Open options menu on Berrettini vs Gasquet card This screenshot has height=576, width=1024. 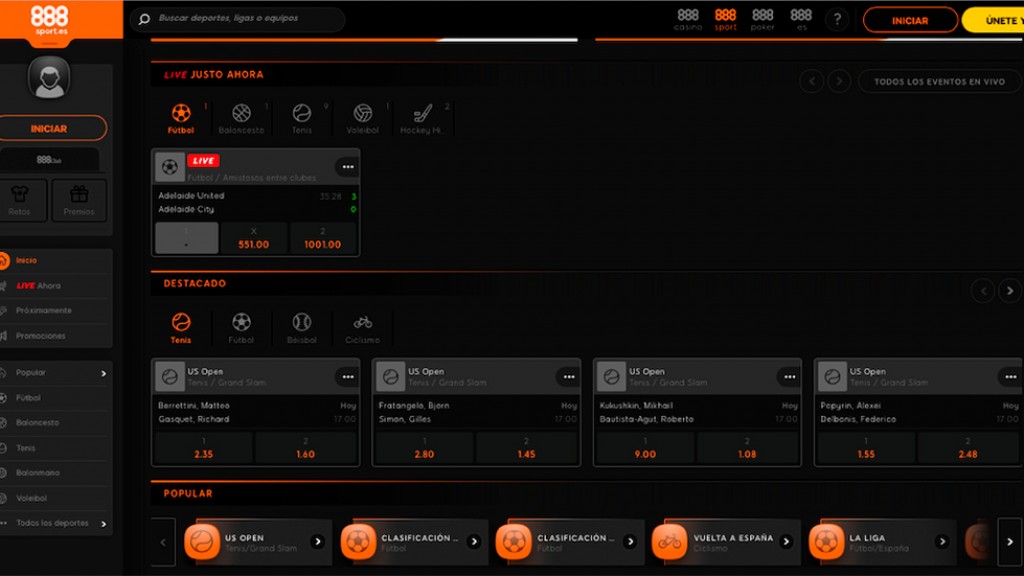[x=348, y=377]
